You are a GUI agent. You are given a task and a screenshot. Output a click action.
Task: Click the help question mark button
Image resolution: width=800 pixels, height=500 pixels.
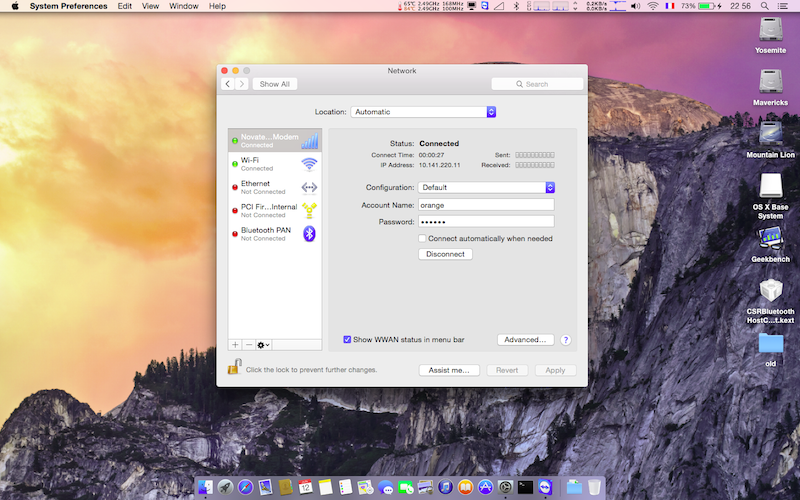[x=566, y=340]
